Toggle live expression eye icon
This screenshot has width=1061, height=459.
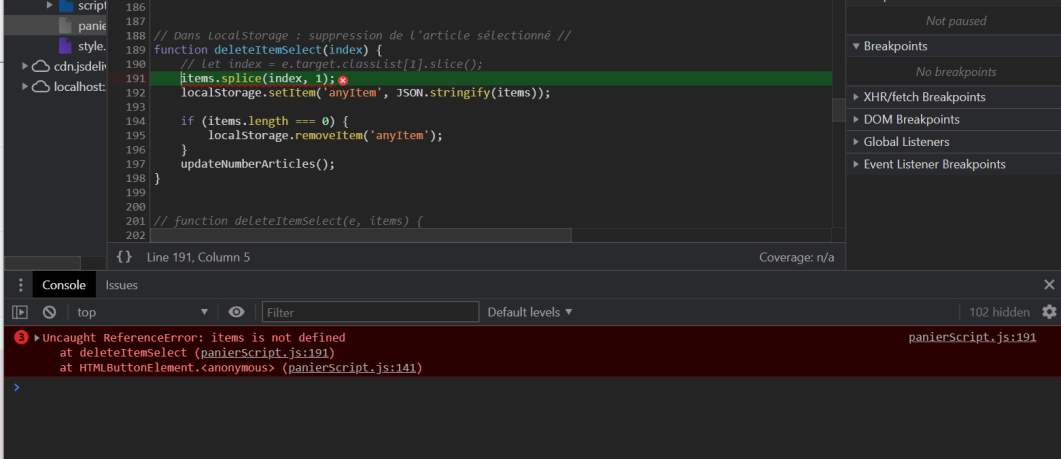click(236, 312)
